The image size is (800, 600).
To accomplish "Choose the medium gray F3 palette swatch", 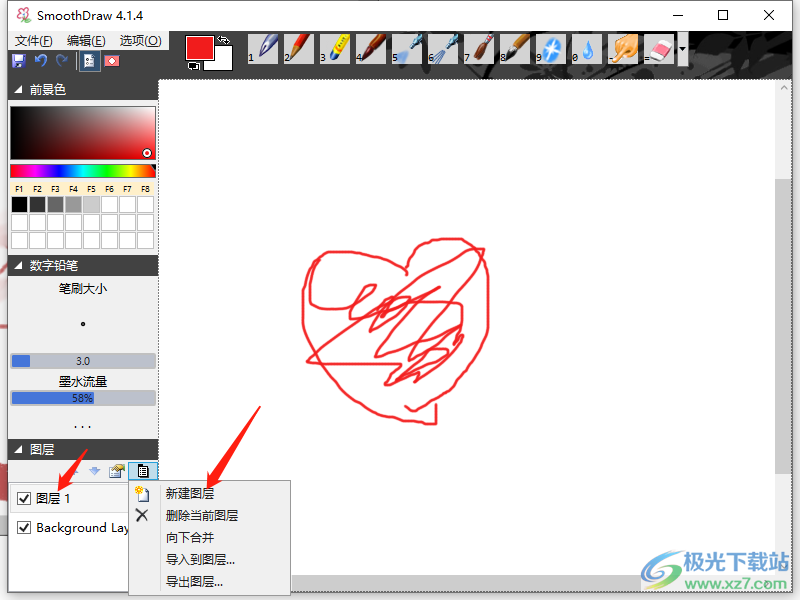I will (x=55, y=205).
